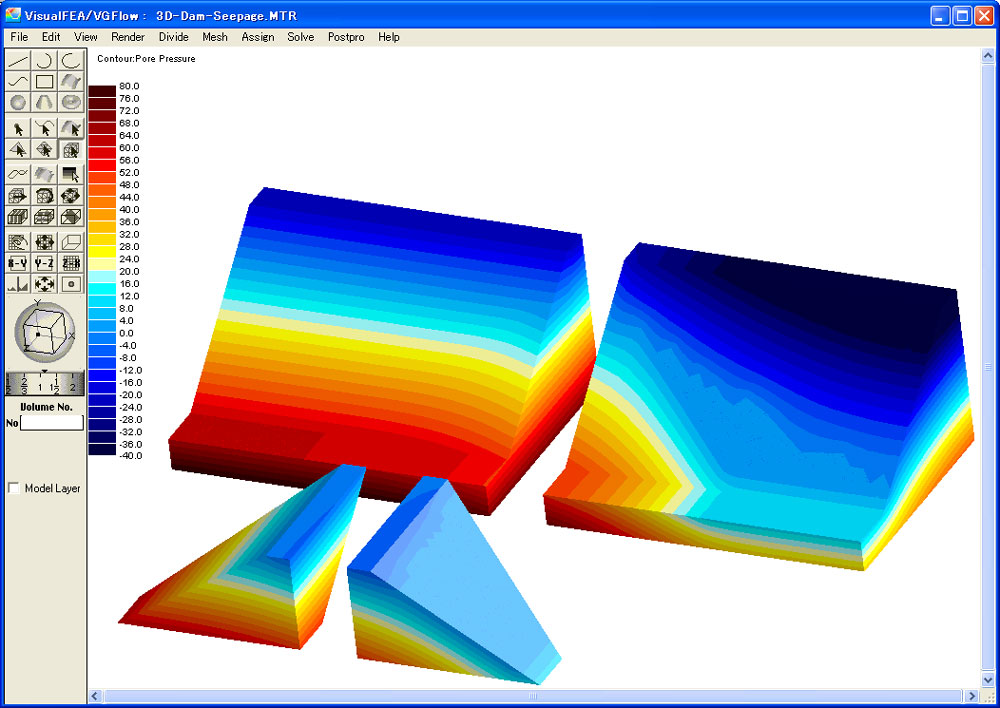This screenshot has height=708, width=1000.
Task: Click the horizontal scrollbar right arrow
Action: [x=972, y=696]
